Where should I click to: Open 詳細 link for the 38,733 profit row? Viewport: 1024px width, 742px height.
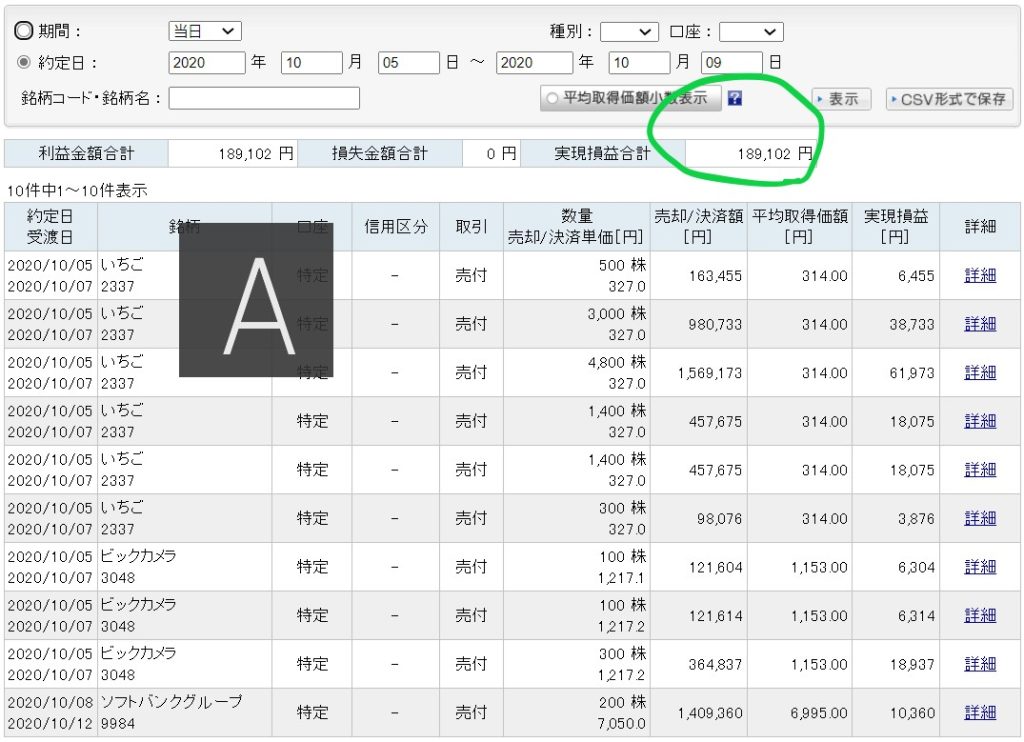[980, 324]
